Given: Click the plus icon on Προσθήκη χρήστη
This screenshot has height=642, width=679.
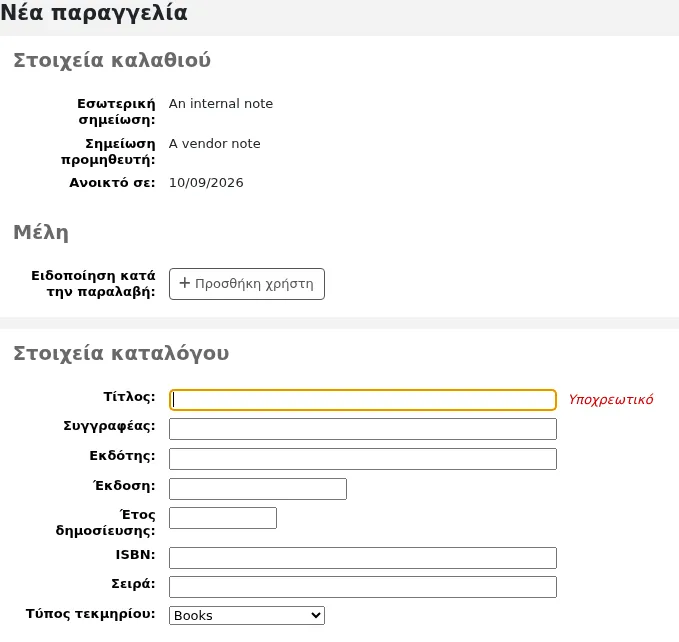Looking at the screenshot, I should [x=185, y=283].
